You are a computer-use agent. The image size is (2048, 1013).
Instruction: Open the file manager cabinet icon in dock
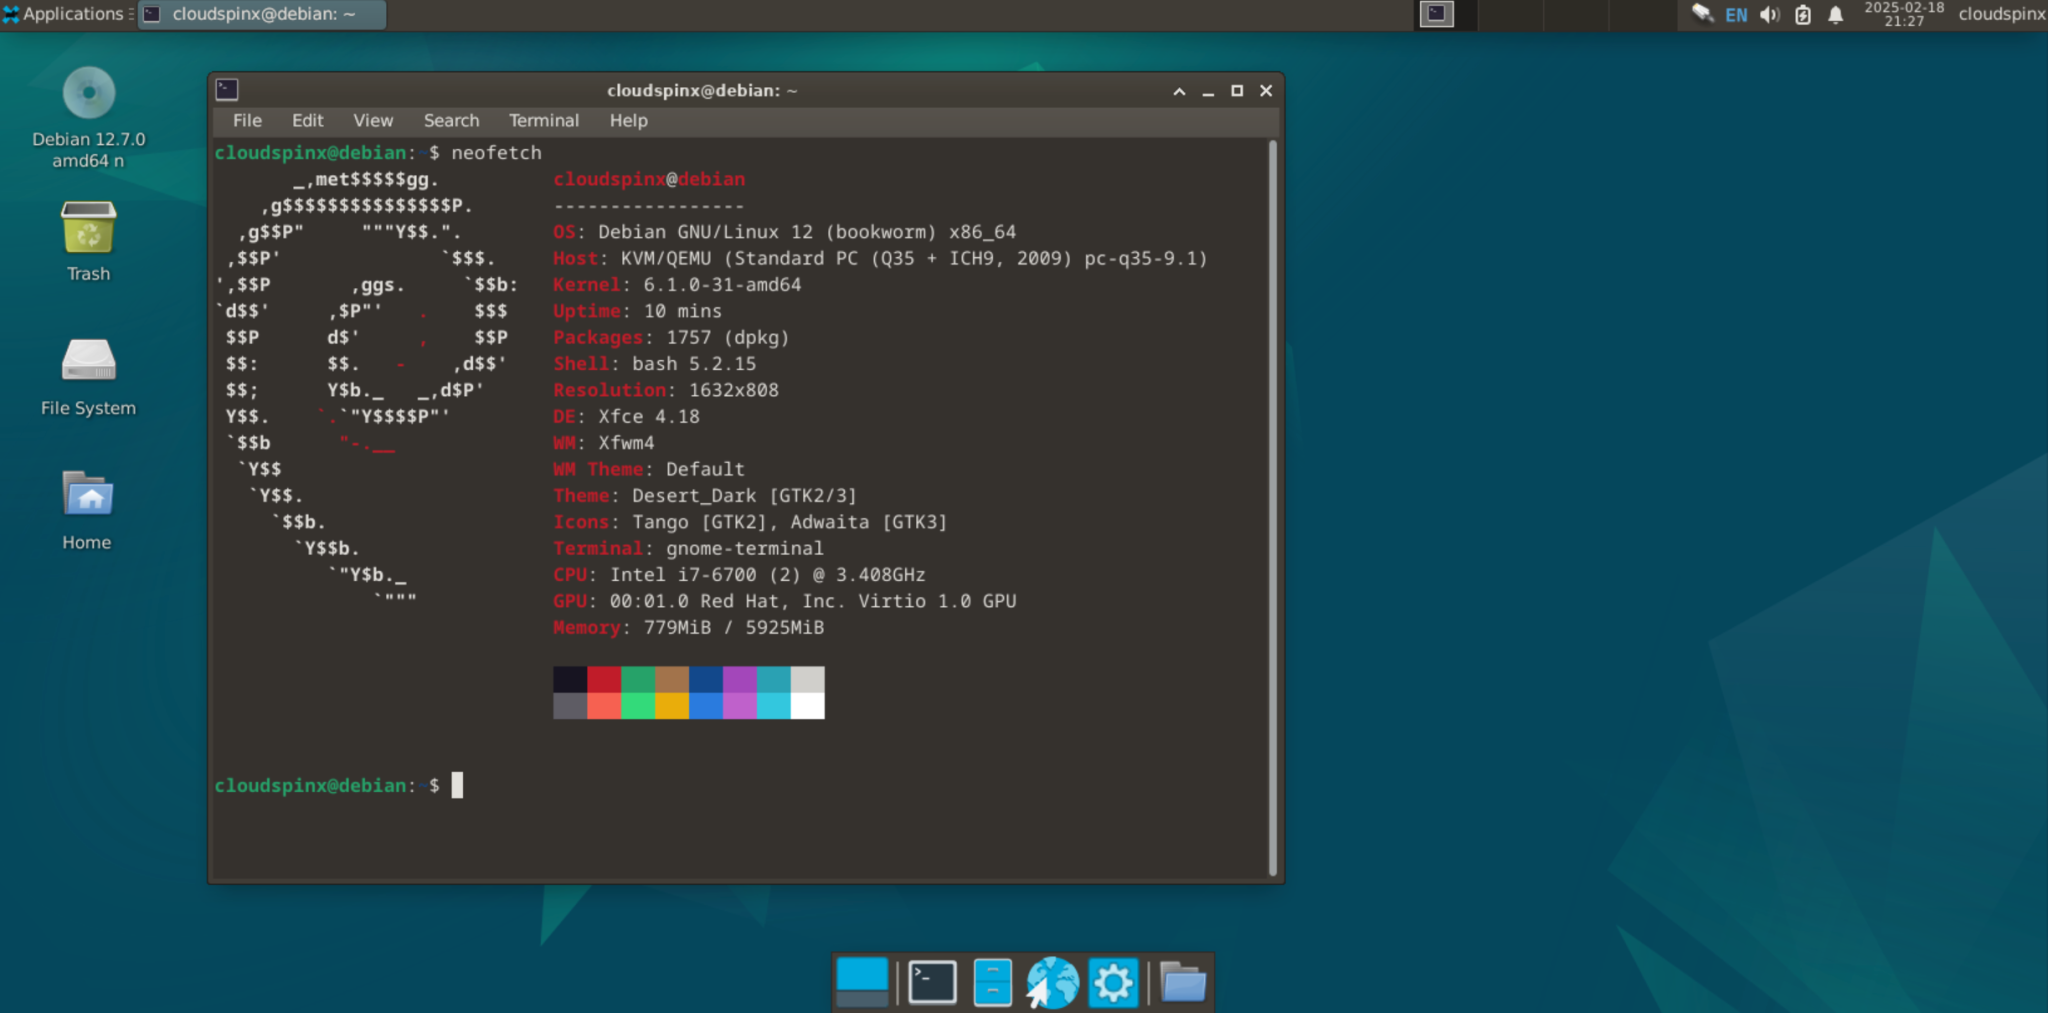click(x=991, y=981)
